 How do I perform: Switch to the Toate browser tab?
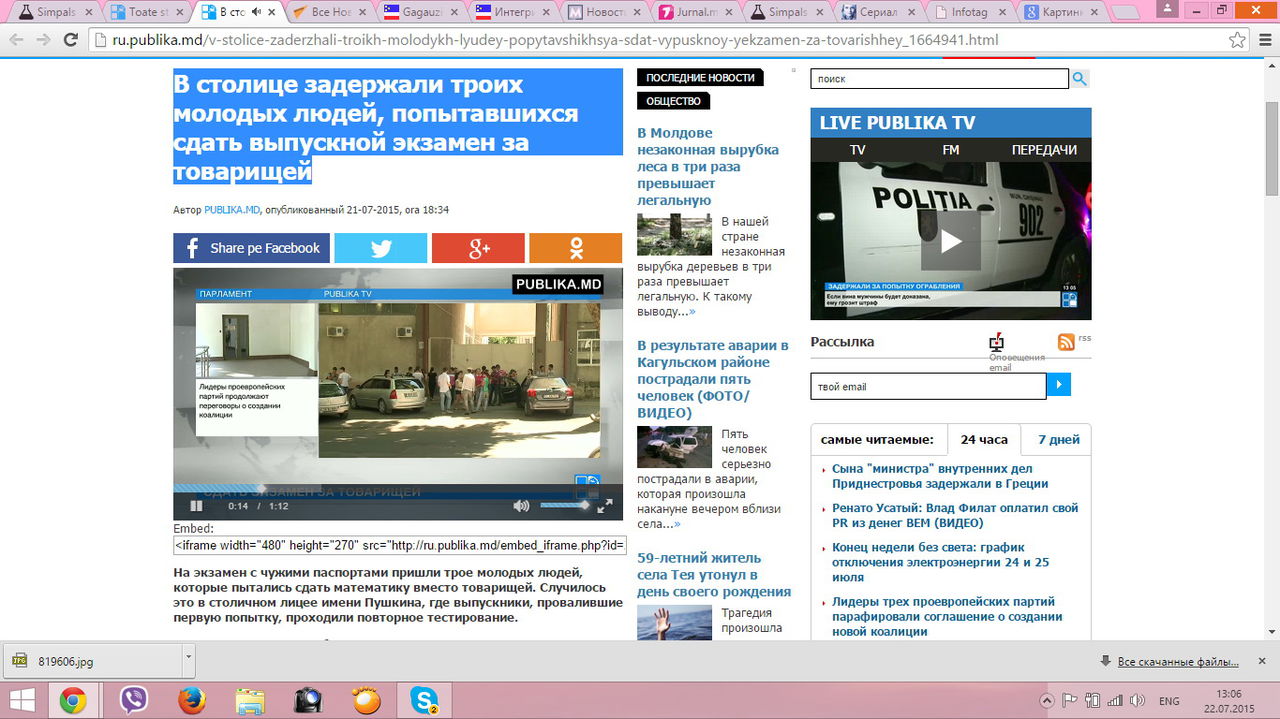pyautogui.click(x=147, y=12)
